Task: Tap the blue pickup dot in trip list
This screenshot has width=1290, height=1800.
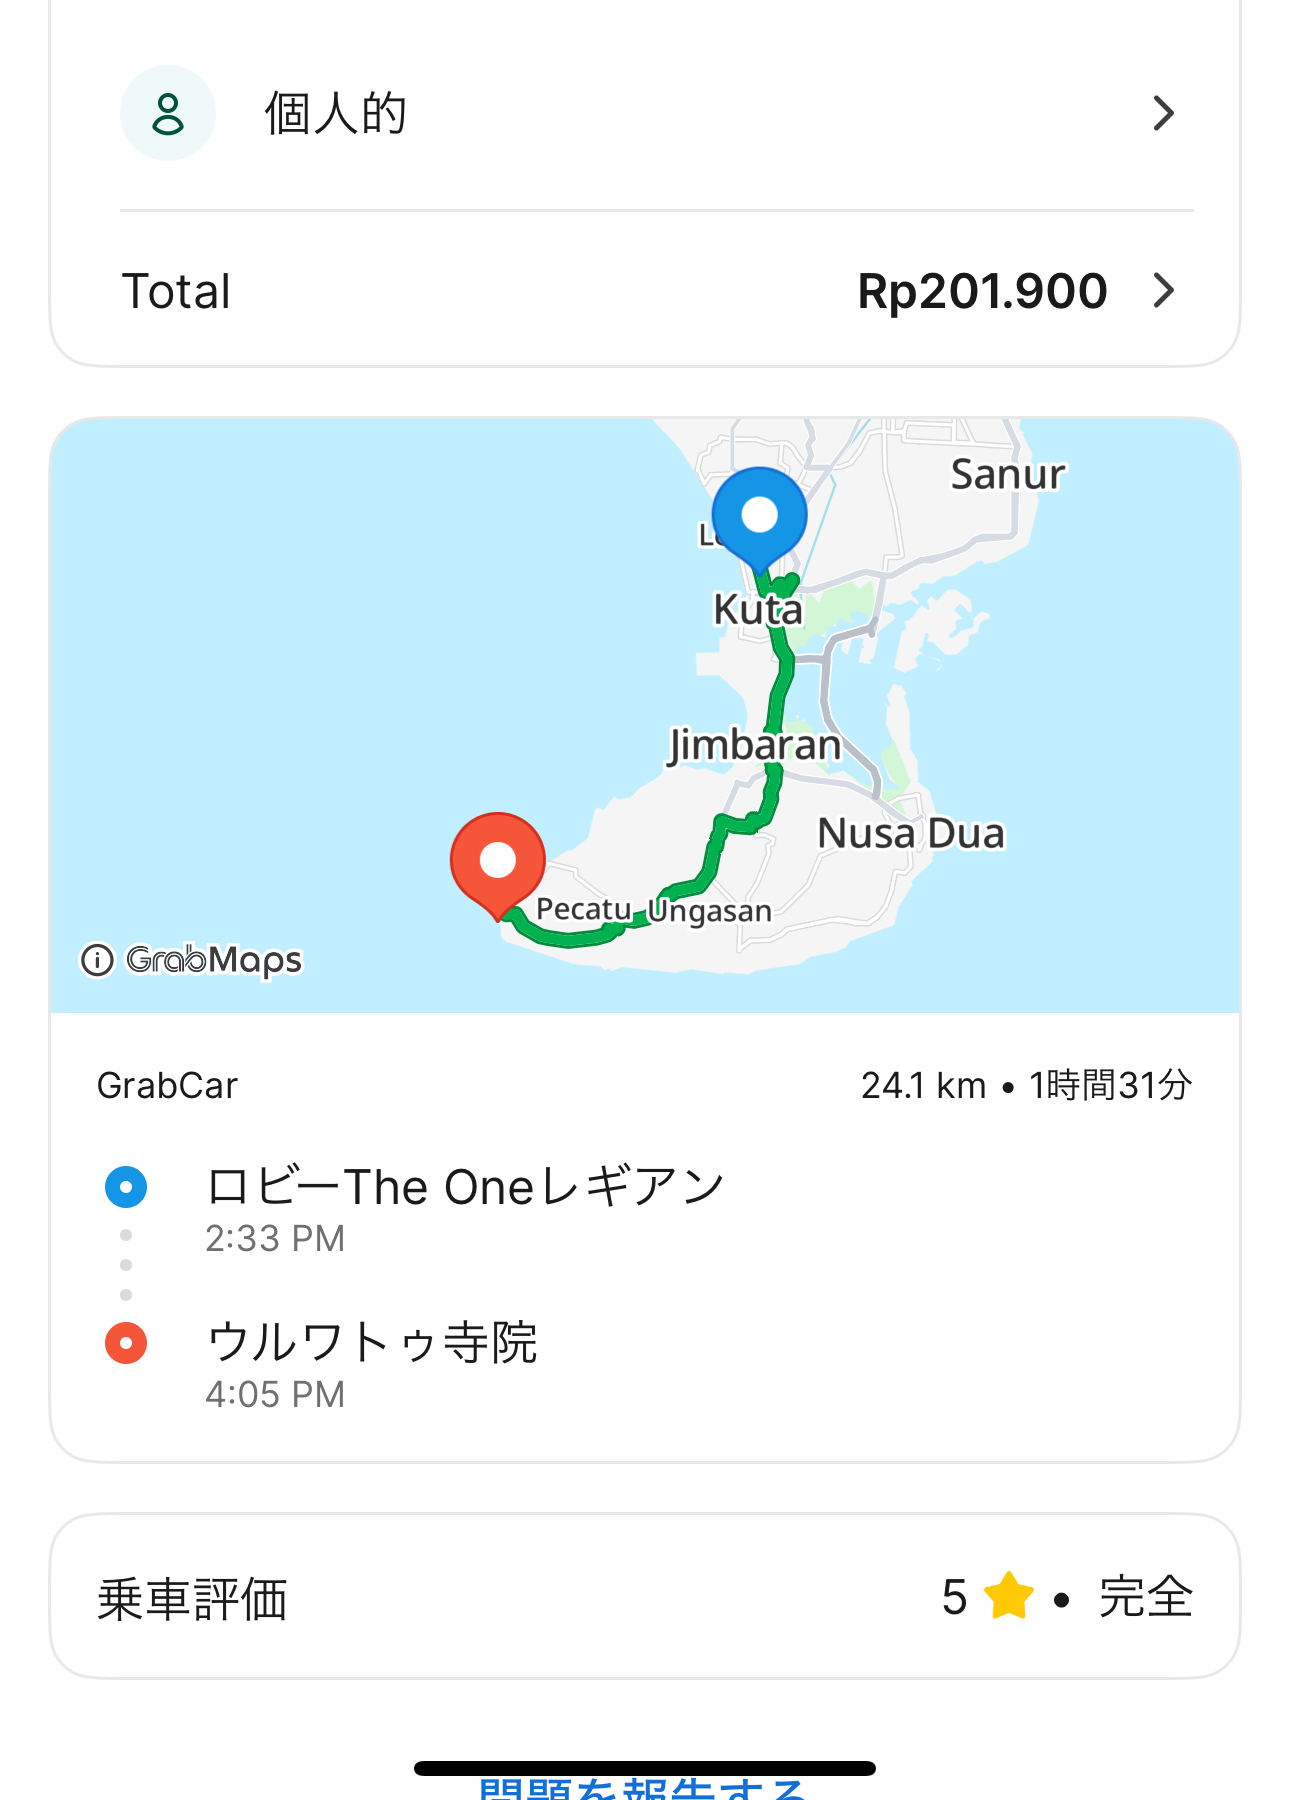Action: pyautogui.click(x=126, y=1187)
